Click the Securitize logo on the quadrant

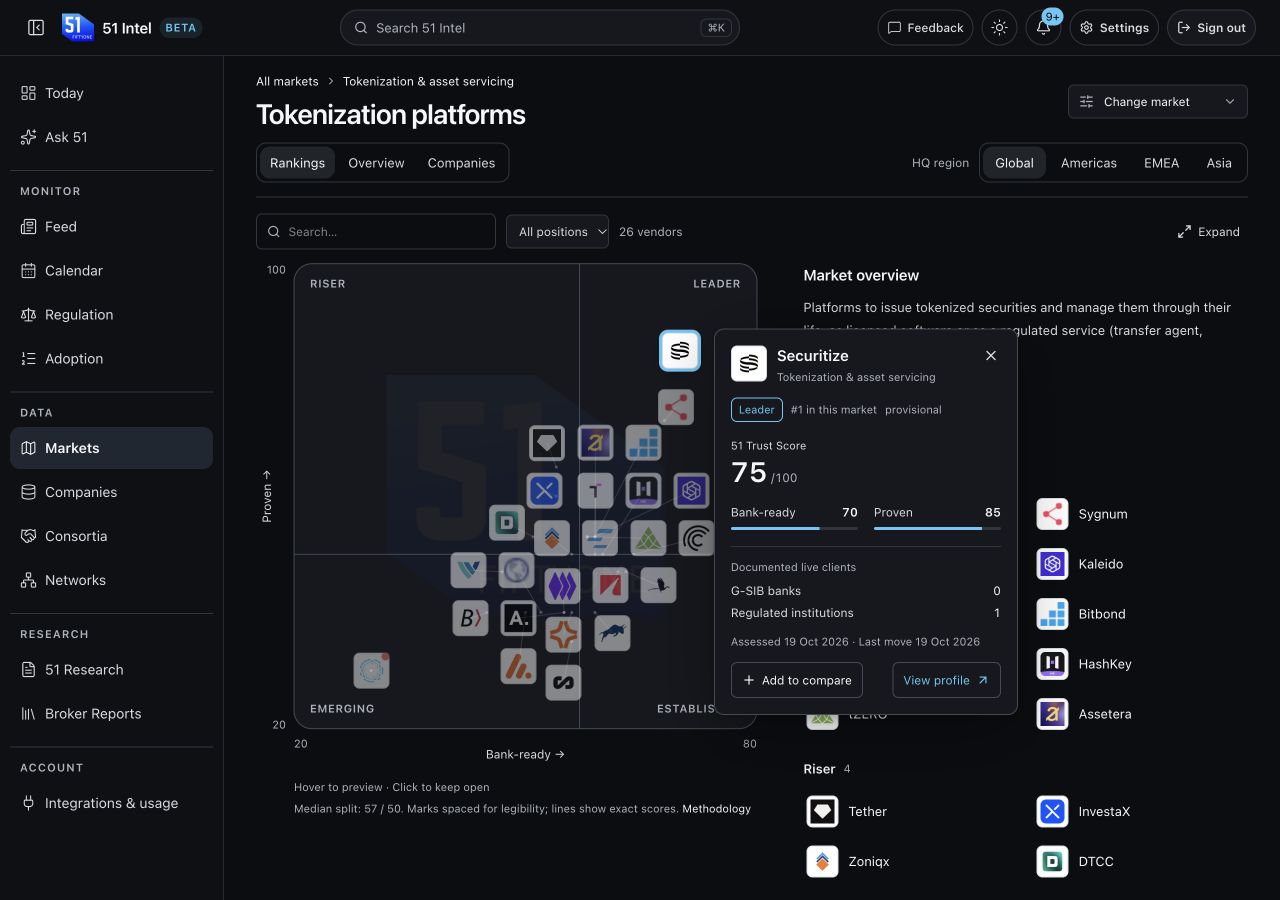pyautogui.click(x=680, y=351)
